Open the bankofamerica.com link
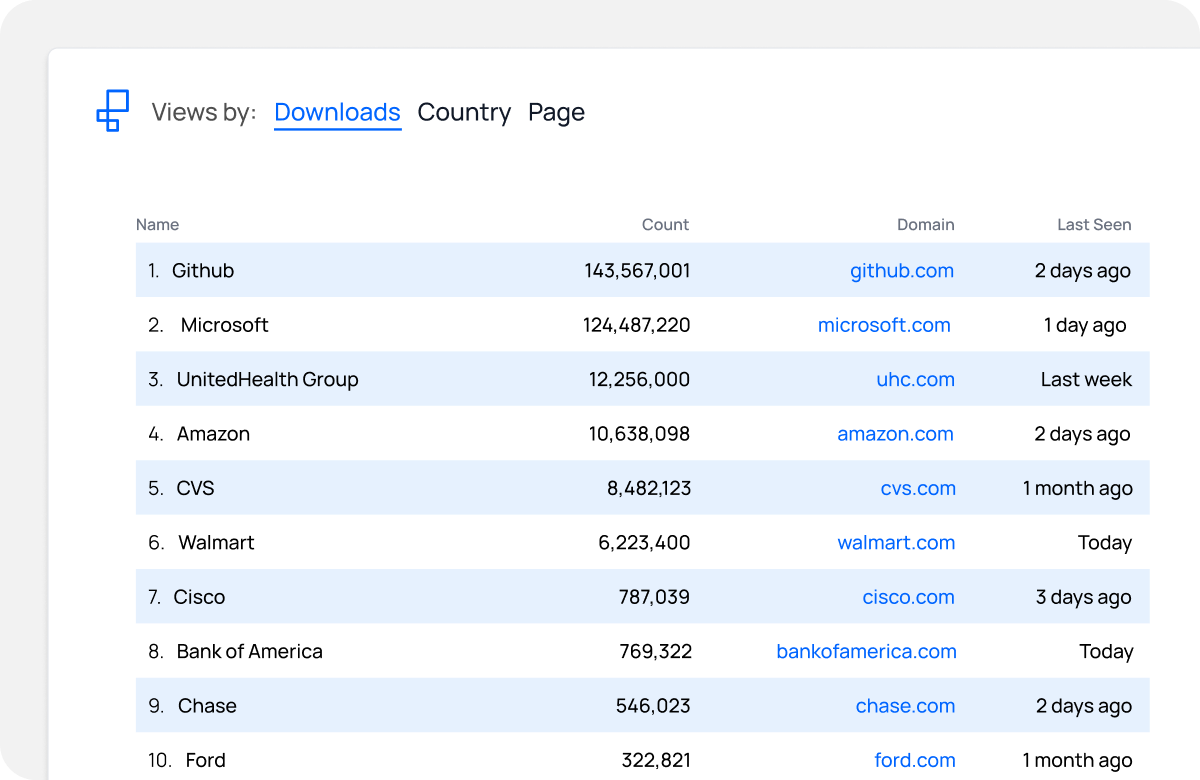The height and width of the screenshot is (780, 1200). pos(866,652)
